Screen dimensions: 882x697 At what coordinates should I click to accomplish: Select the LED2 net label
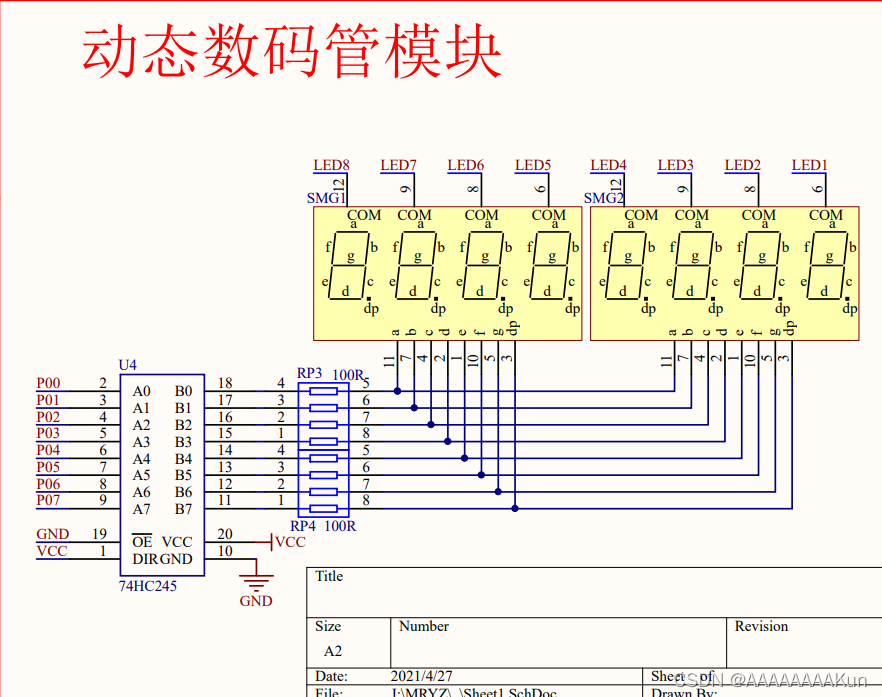[742, 165]
